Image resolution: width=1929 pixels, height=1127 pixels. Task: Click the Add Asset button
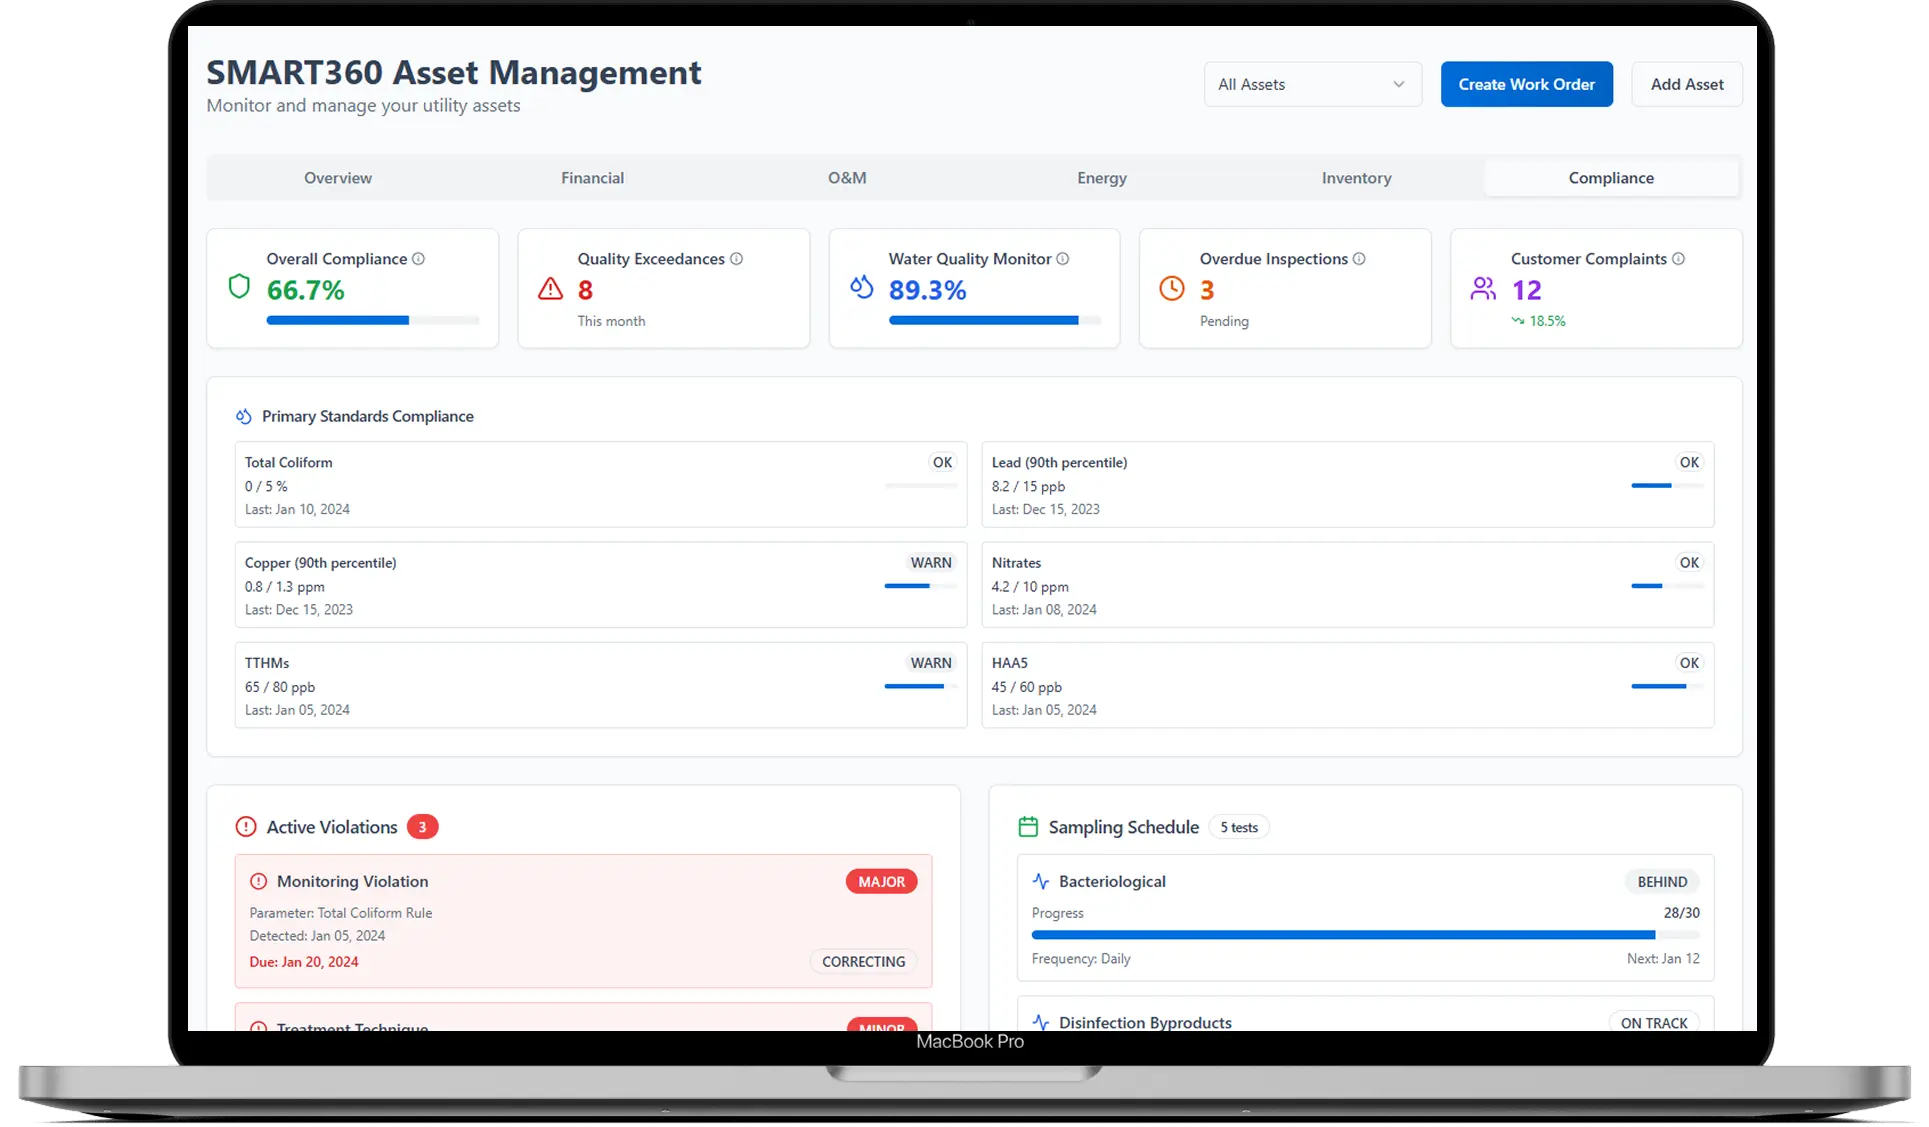(1686, 84)
